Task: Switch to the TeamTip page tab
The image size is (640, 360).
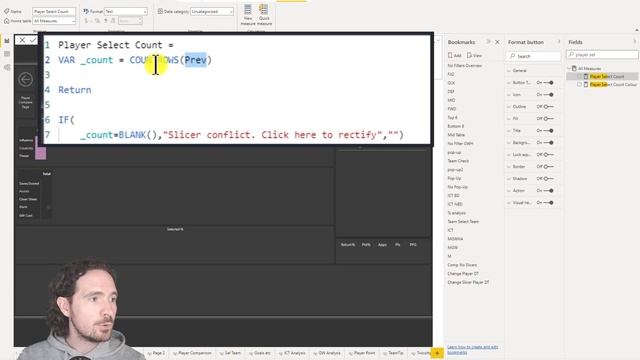Action: pos(393,353)
